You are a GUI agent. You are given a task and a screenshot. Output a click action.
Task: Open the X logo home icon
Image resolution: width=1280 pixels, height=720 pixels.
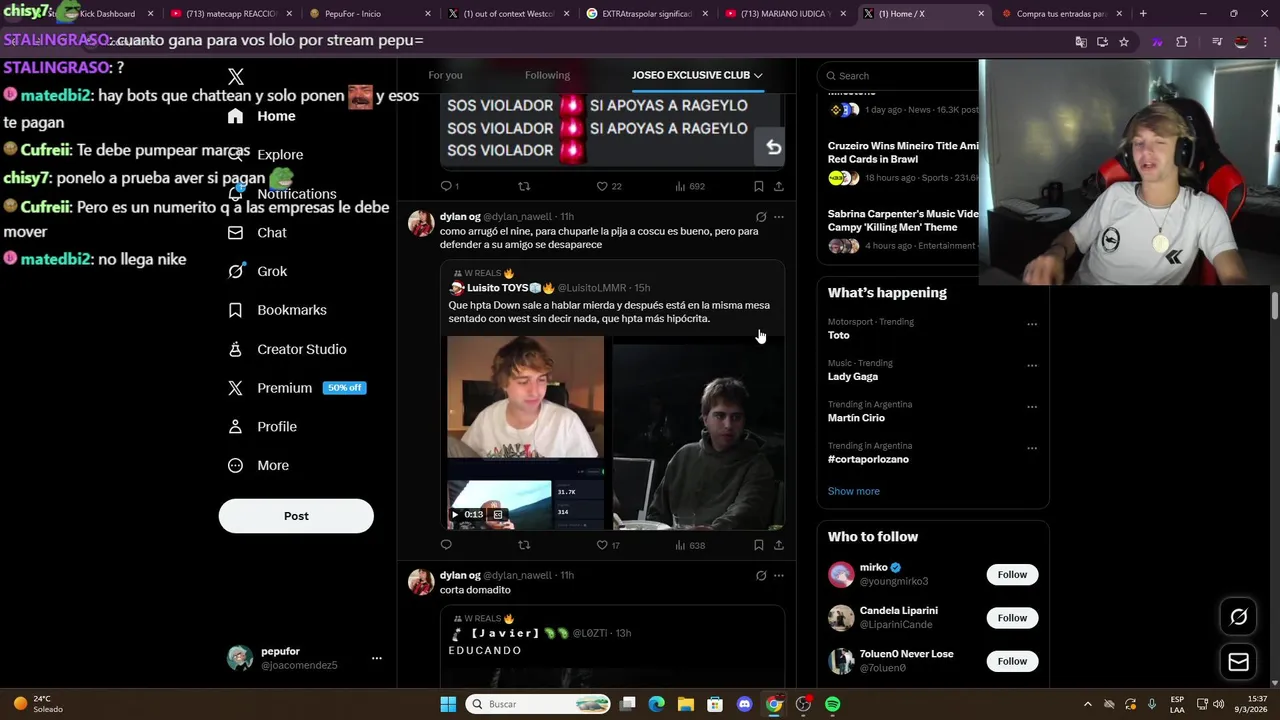point(236,77)
